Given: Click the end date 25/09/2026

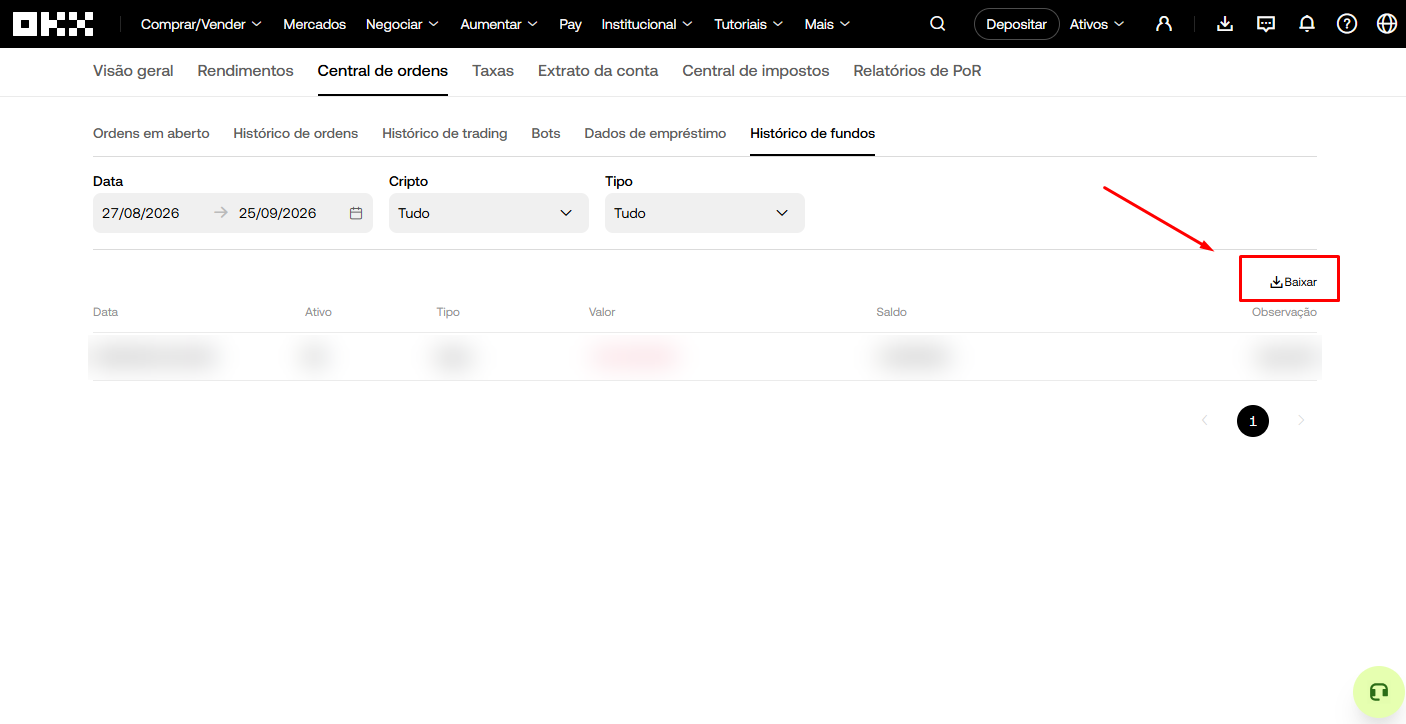Looking at the screenshot, I should pos(278,213).
